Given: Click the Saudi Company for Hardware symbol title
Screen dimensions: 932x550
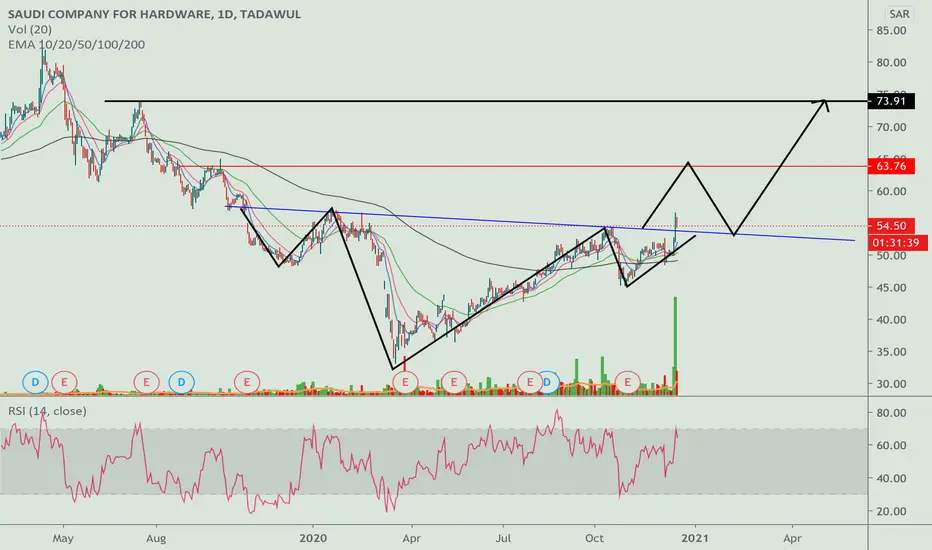Looking at the screenshot, I should (x=154, y=14).
